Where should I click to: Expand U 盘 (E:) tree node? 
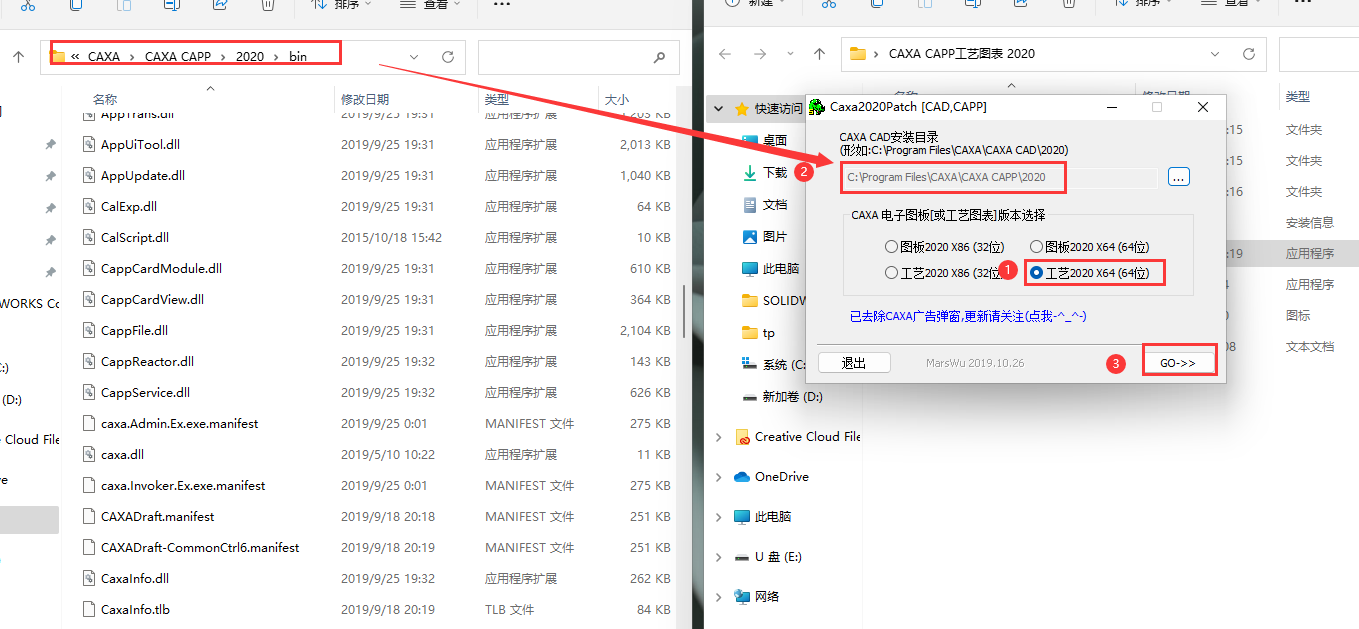point(719,556)
